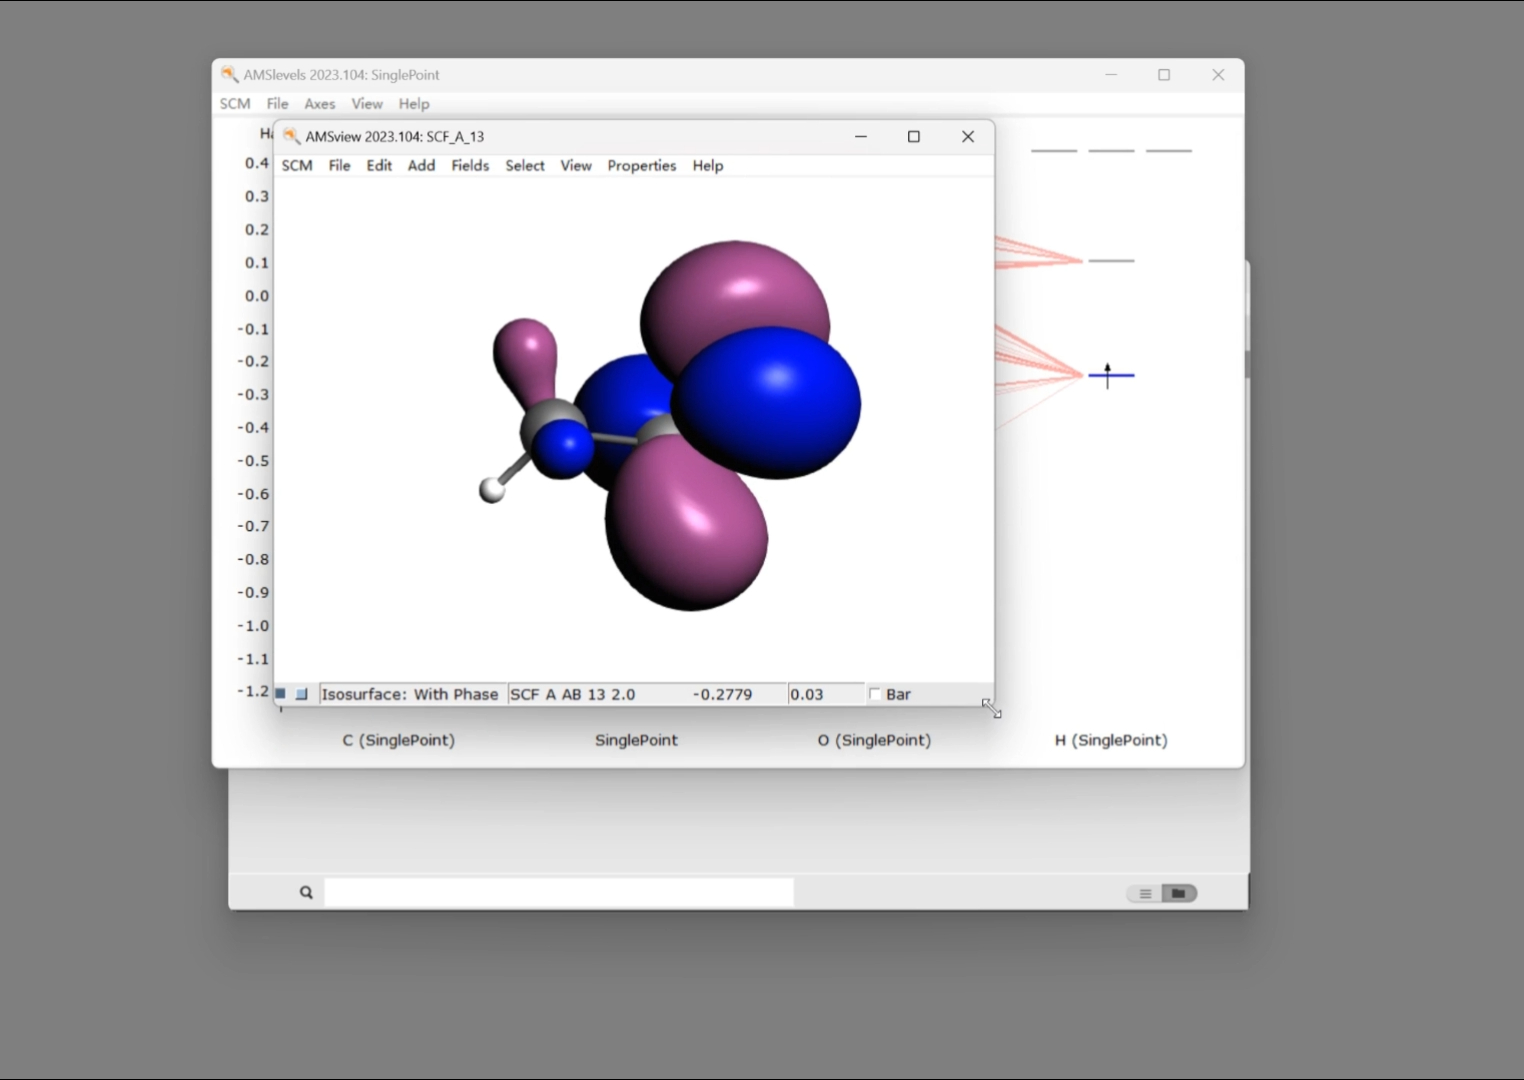Screen dimensions: 1524x1080
Task: Click the O (SinglePoint) fragment label
Action: coord(874,740)
